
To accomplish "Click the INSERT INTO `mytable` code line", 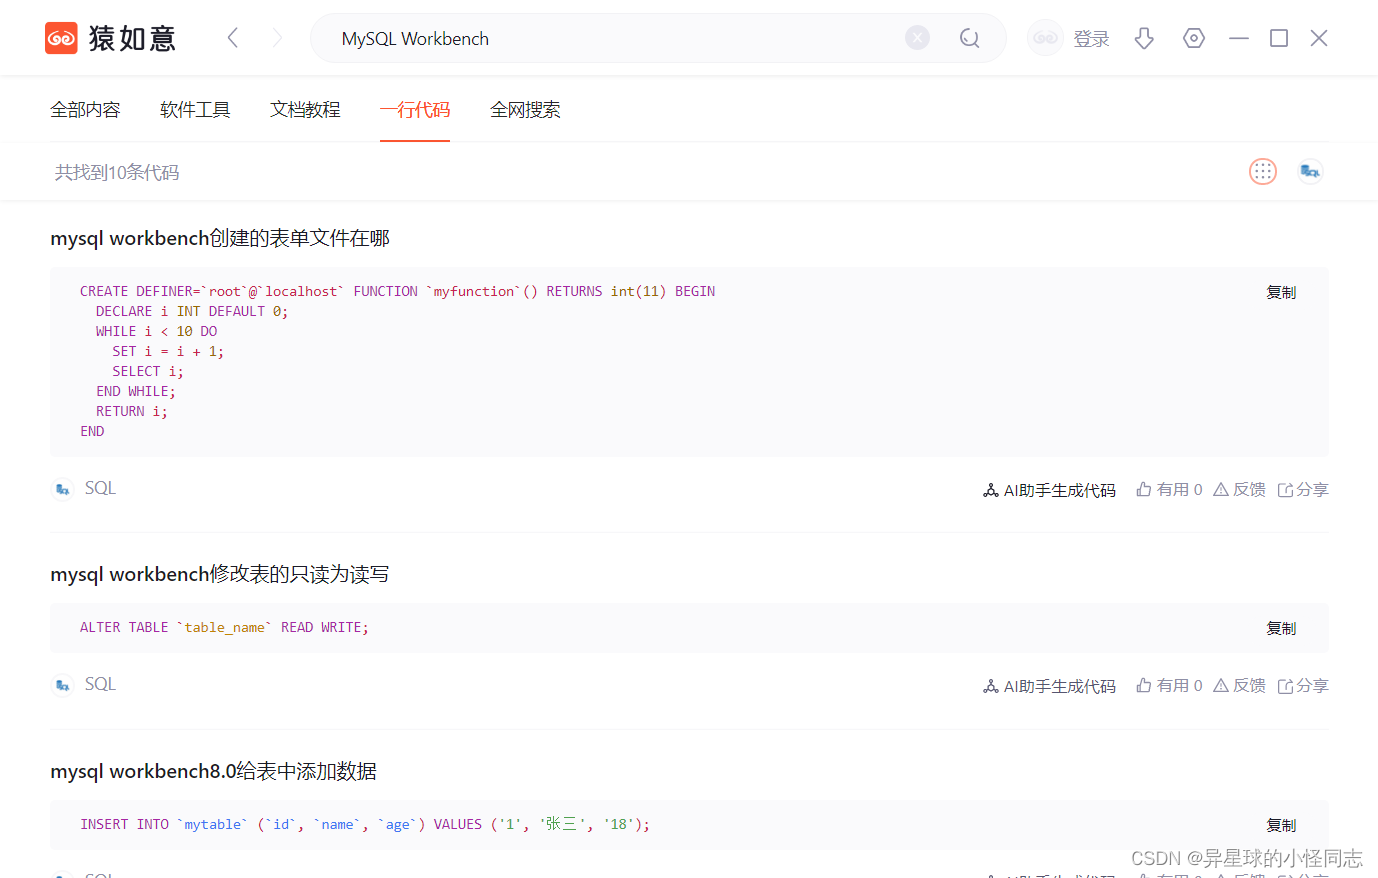I will click(365, 825).
